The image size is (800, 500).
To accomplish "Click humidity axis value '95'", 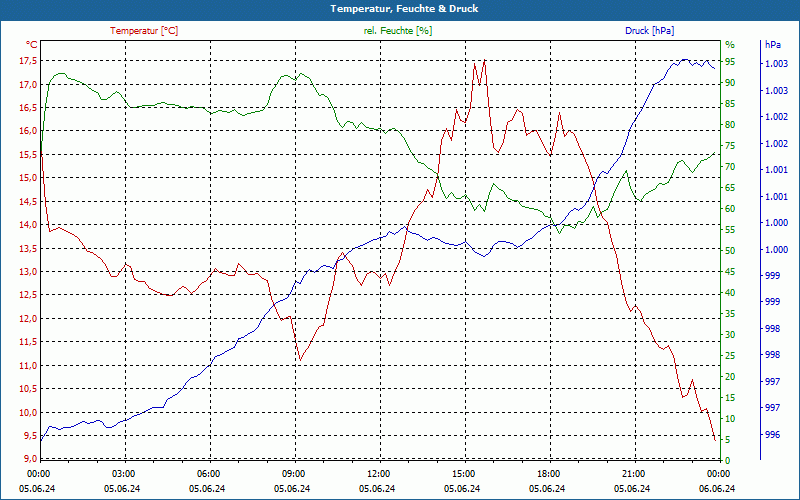I will (730, 62).
